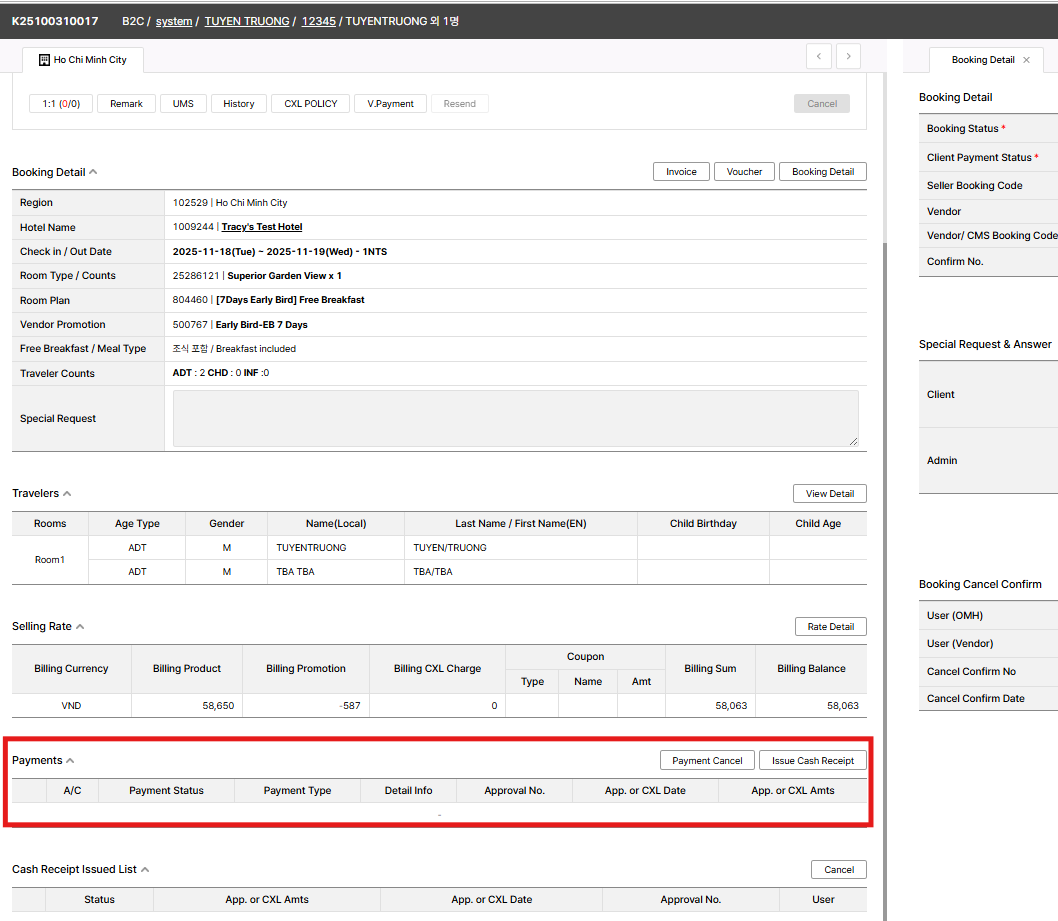Viewport: 1058px width, 921px height.
Task: Go to next tab with right arrow
Action: click(849, 57)
